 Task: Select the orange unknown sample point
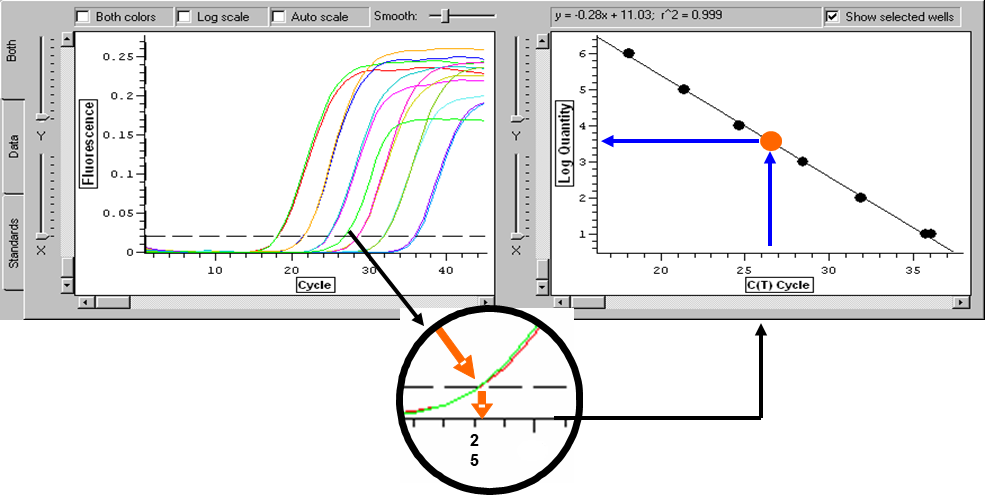point(771,141)
